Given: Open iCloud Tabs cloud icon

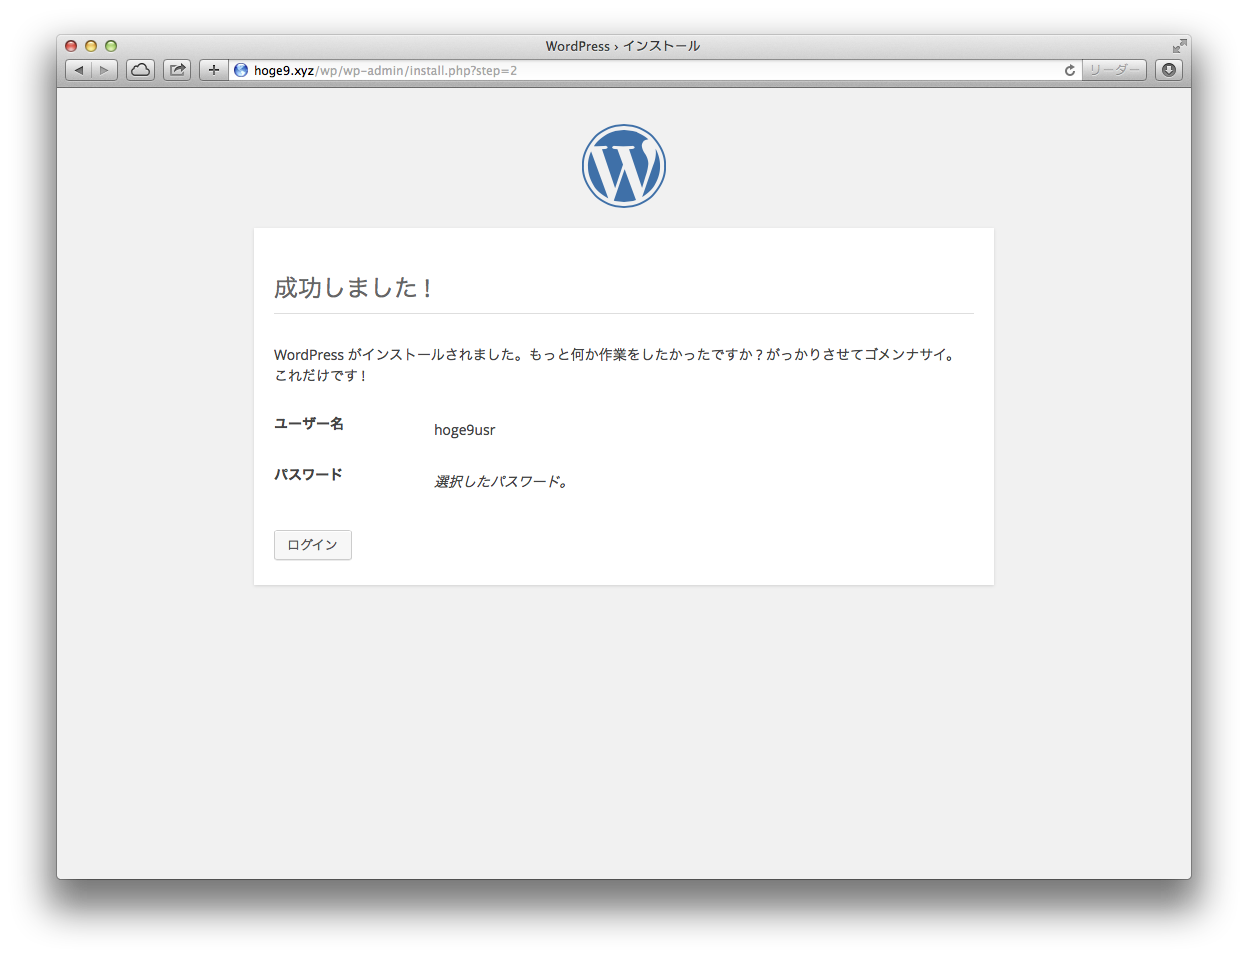Looking at the screenshot, I should point(141,70).
